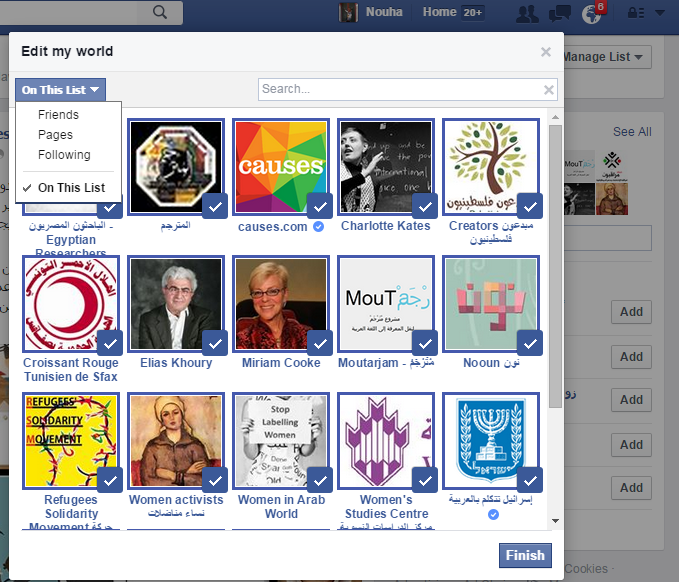
Task: Toggle checkmark on Creators tile
Action: 530,206
